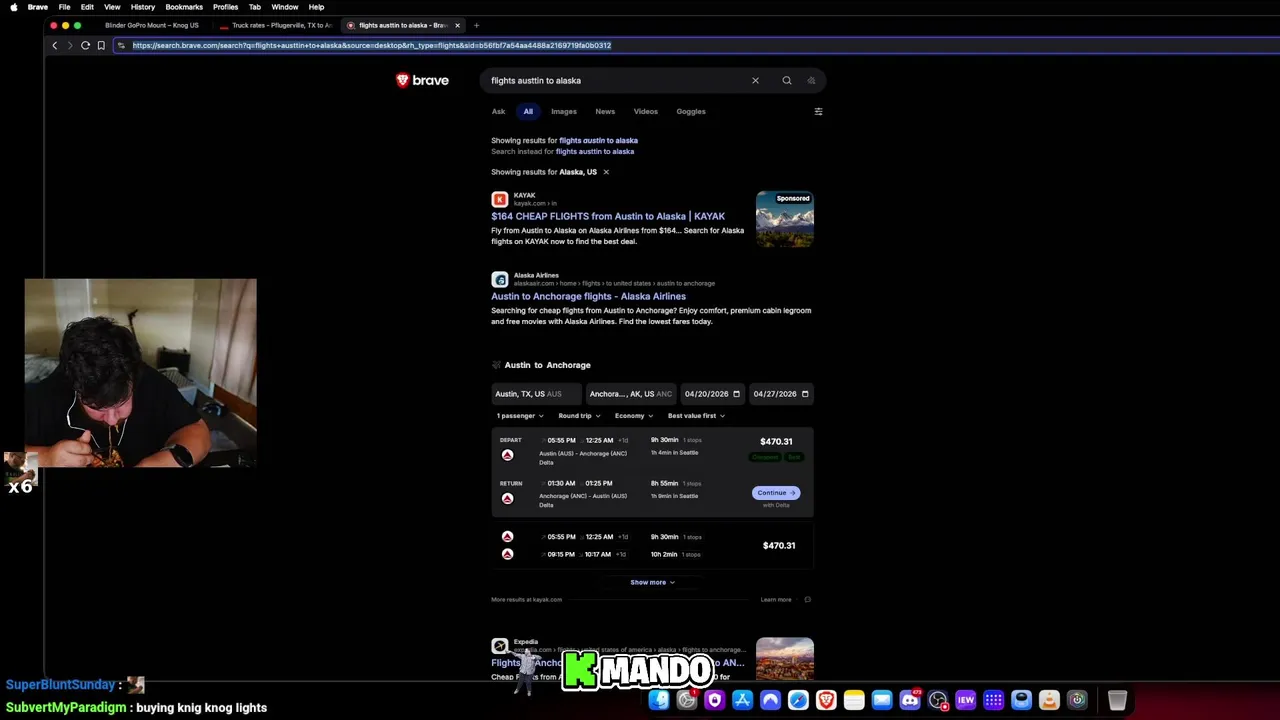Image resolution: width=1280 pixels, height=720 pixels.
Task: Click the browser address bar URL
Action: point(372,45)
